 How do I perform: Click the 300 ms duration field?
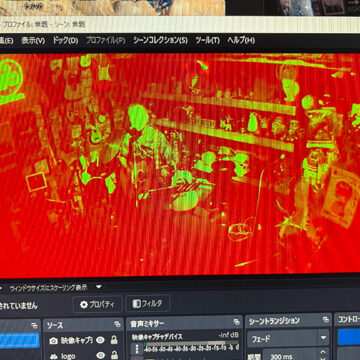click(x=290, y=355)
